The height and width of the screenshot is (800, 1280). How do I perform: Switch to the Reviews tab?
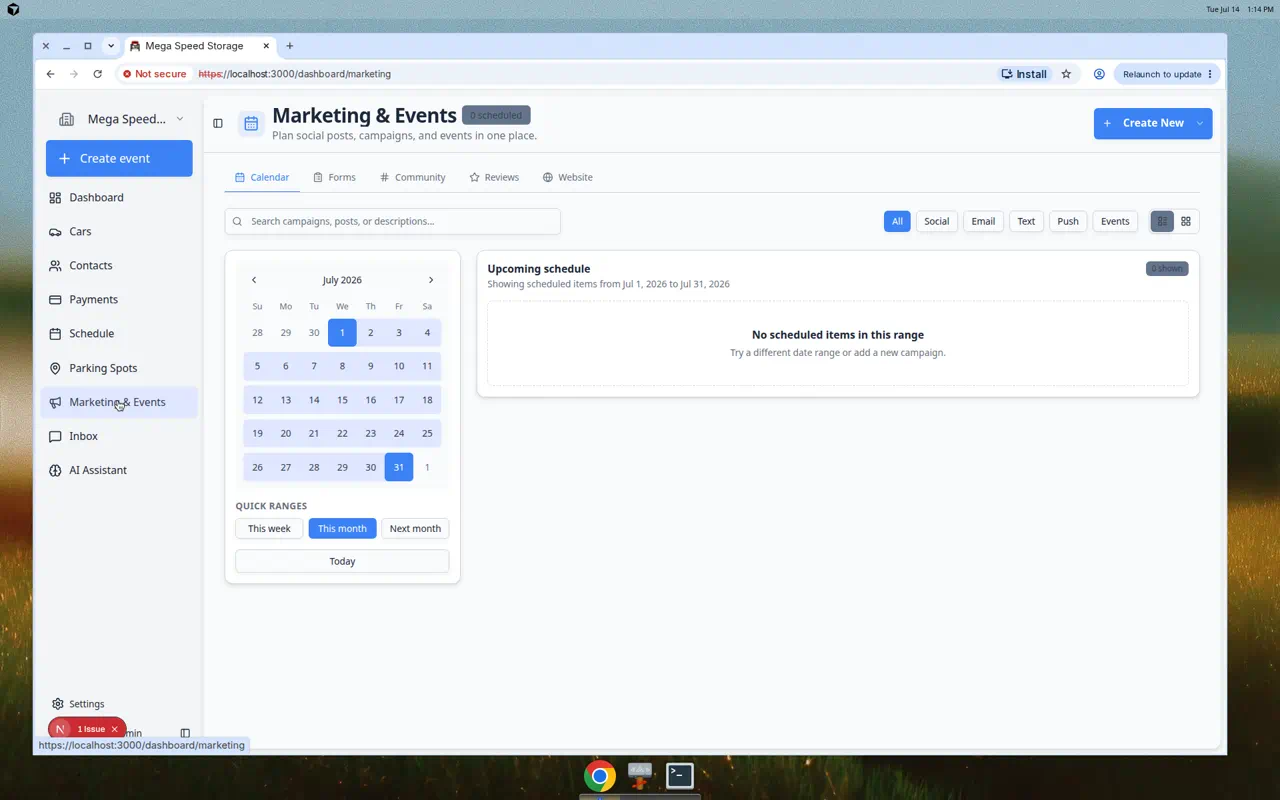[494, 177]
